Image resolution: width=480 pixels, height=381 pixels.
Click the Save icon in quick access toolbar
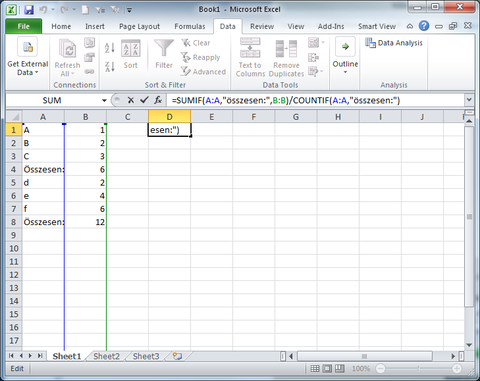pos(29,10)
